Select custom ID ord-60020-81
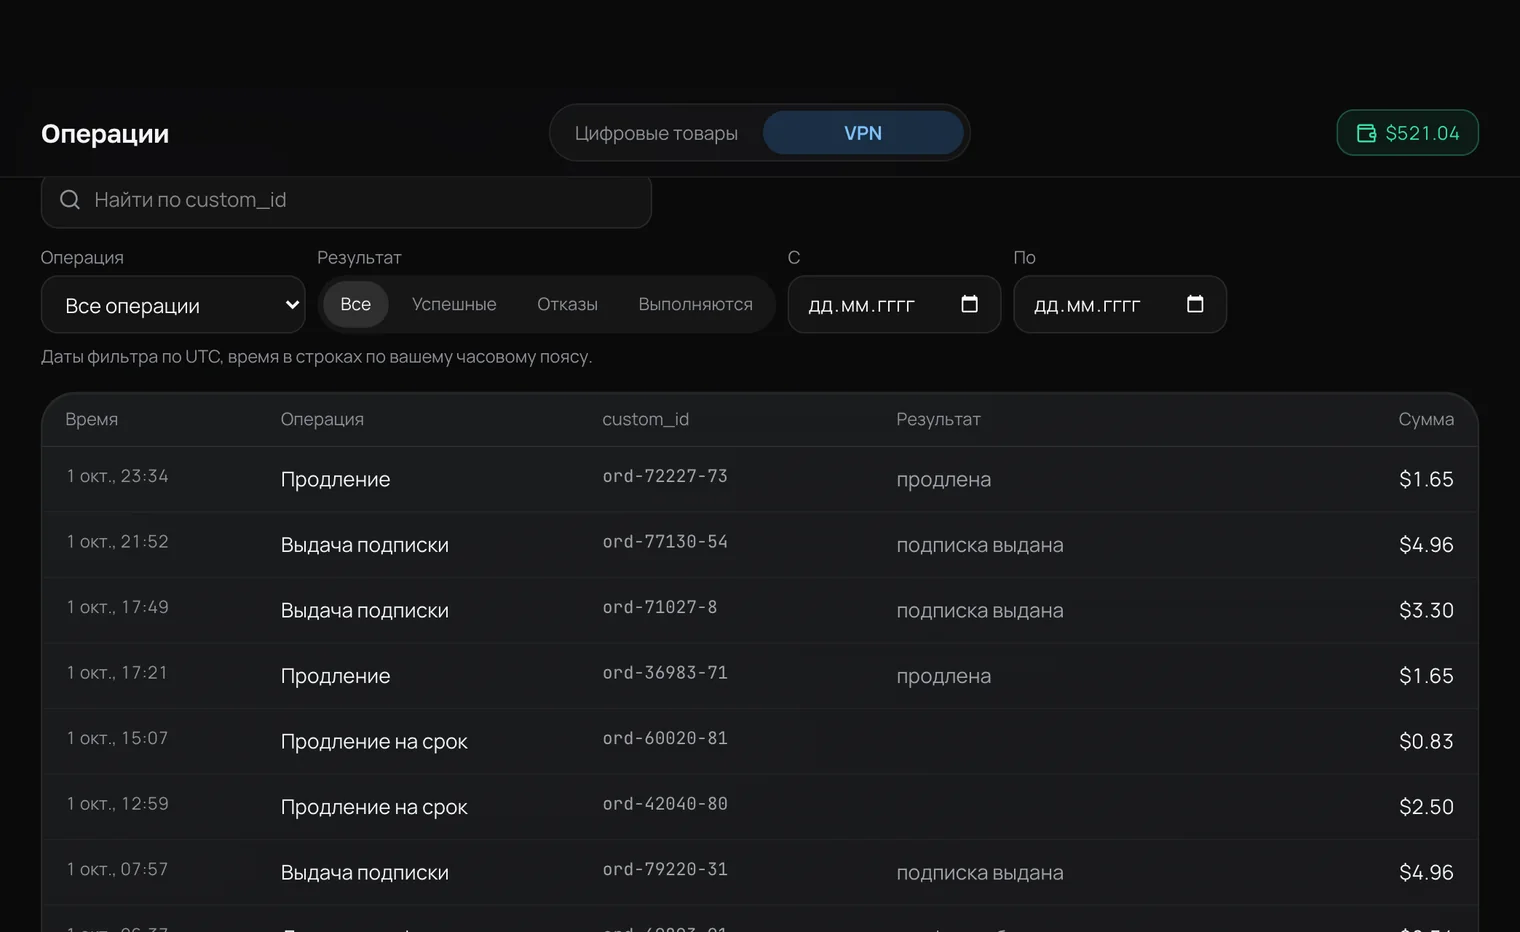The width and height of the screenshot is (1520, 932). tap(665, 738)
